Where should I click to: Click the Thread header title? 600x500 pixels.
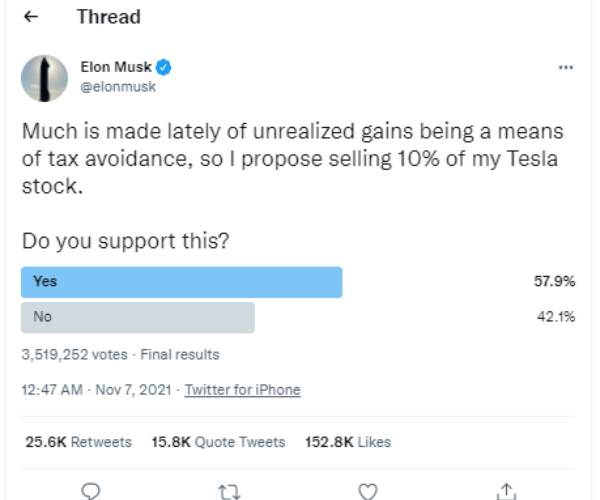[x=108, y=18]
